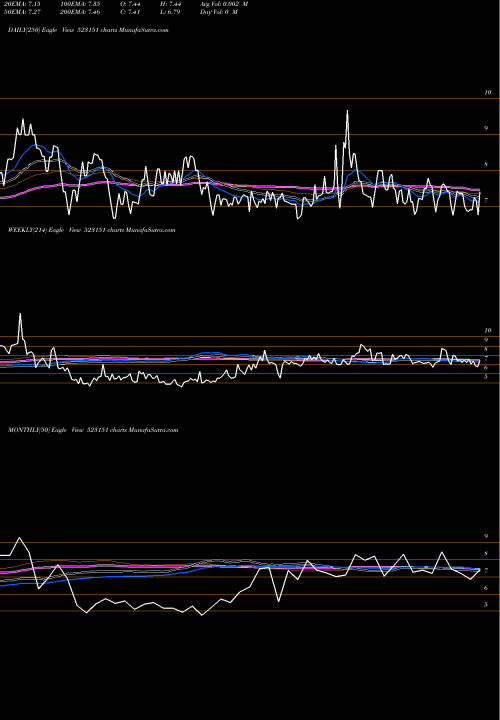Click the 7 price label on daily chart
Screen dimensions: 500x720
pyautogui.click(x=486, y=200)
